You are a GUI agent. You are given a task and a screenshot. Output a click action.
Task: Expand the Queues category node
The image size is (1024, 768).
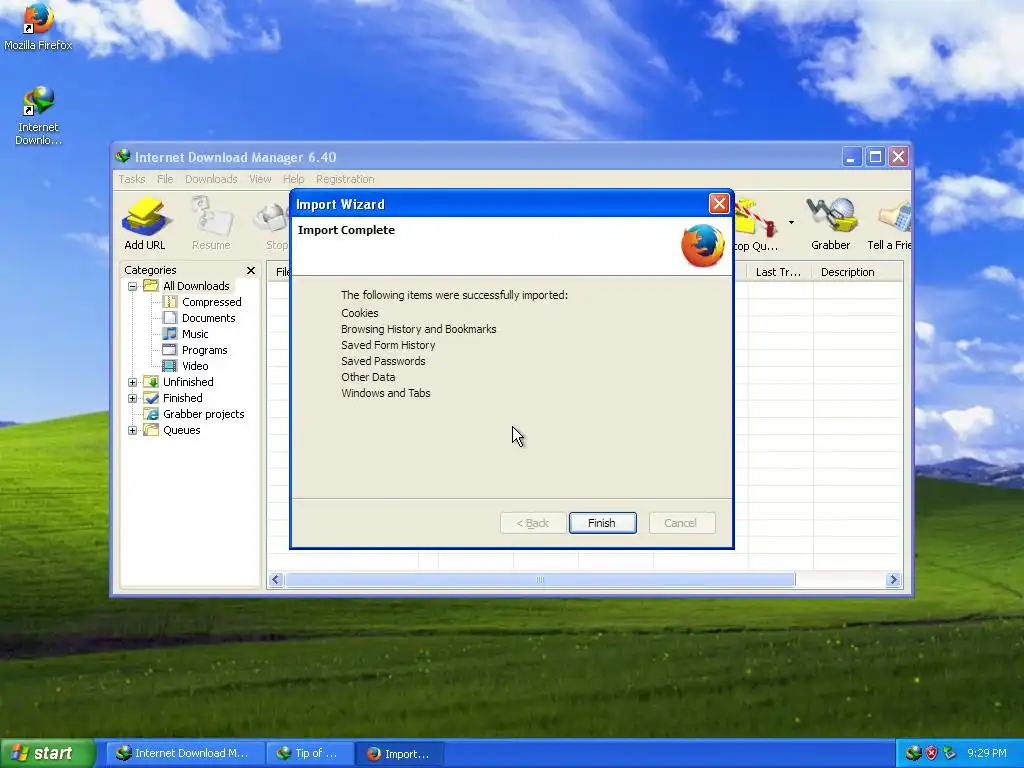[133, 430]
